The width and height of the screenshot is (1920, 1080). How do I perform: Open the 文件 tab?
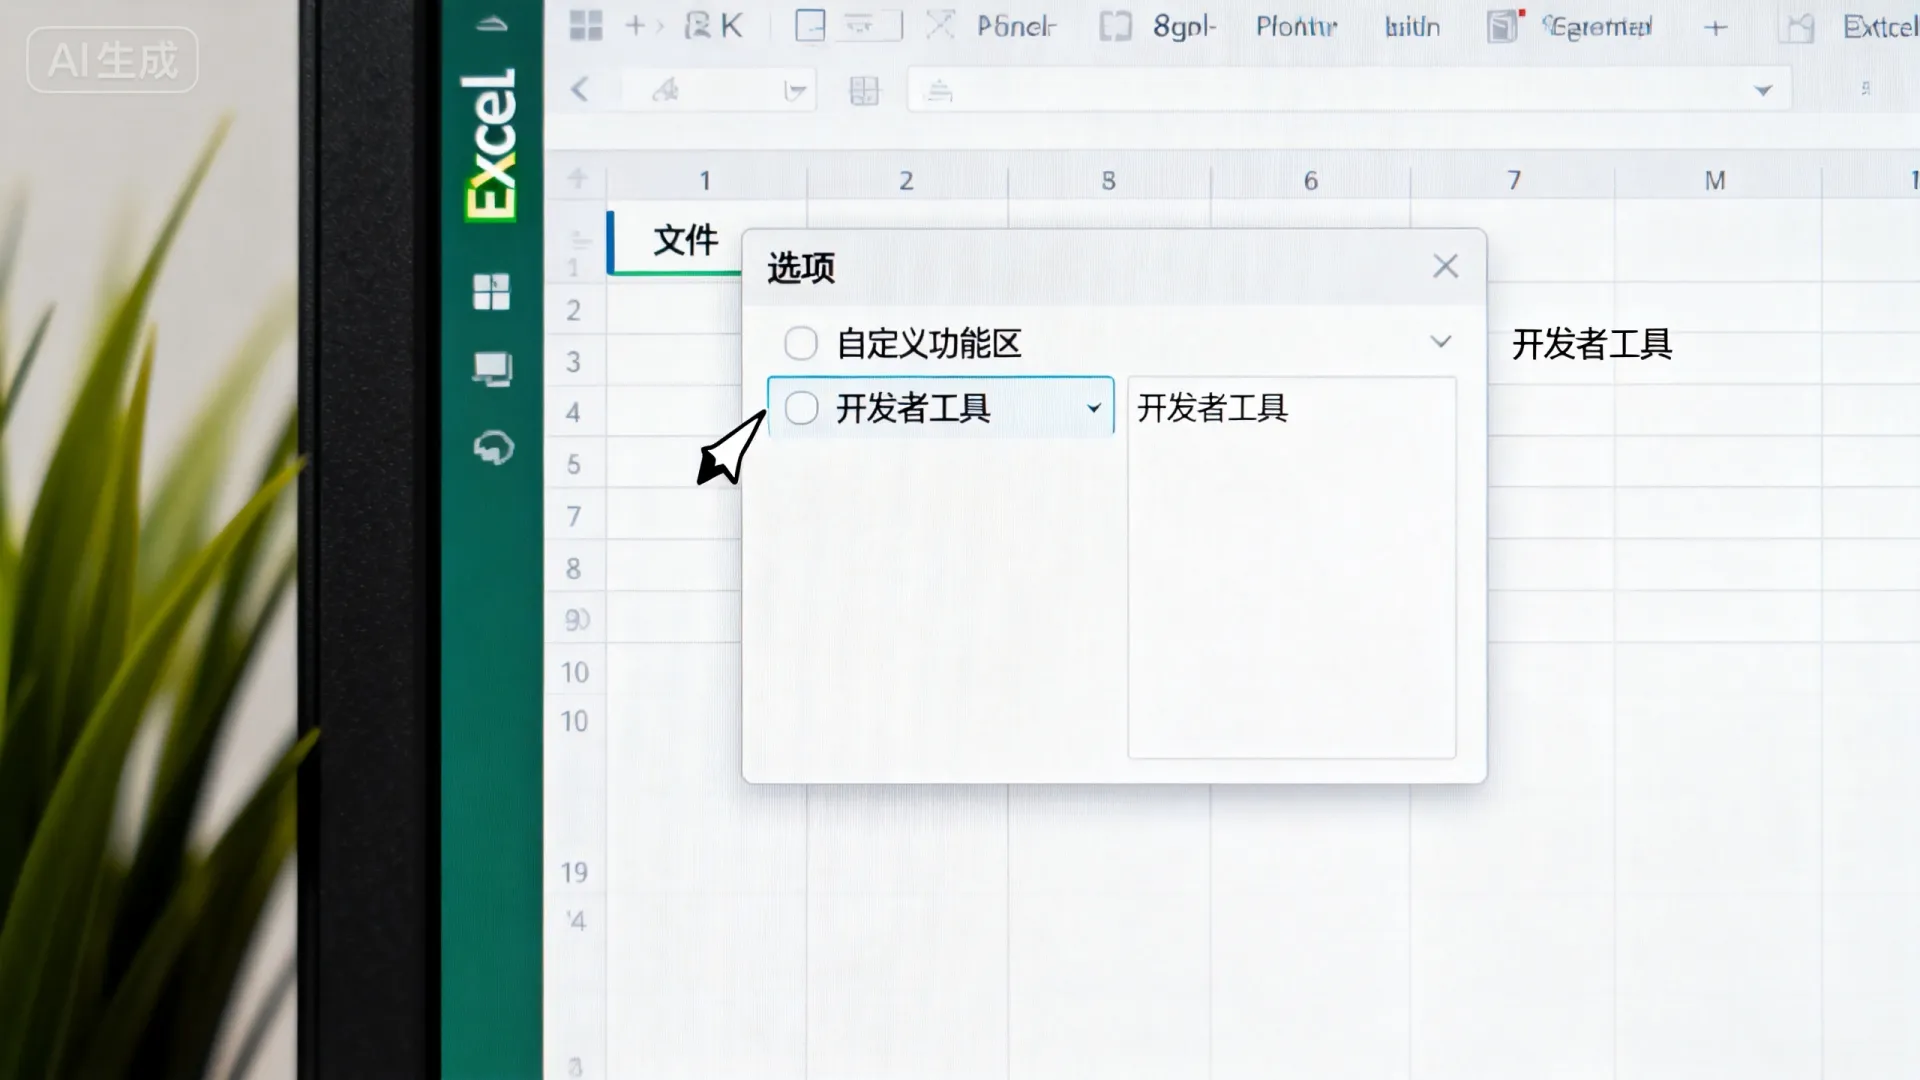tap(685, 240)
